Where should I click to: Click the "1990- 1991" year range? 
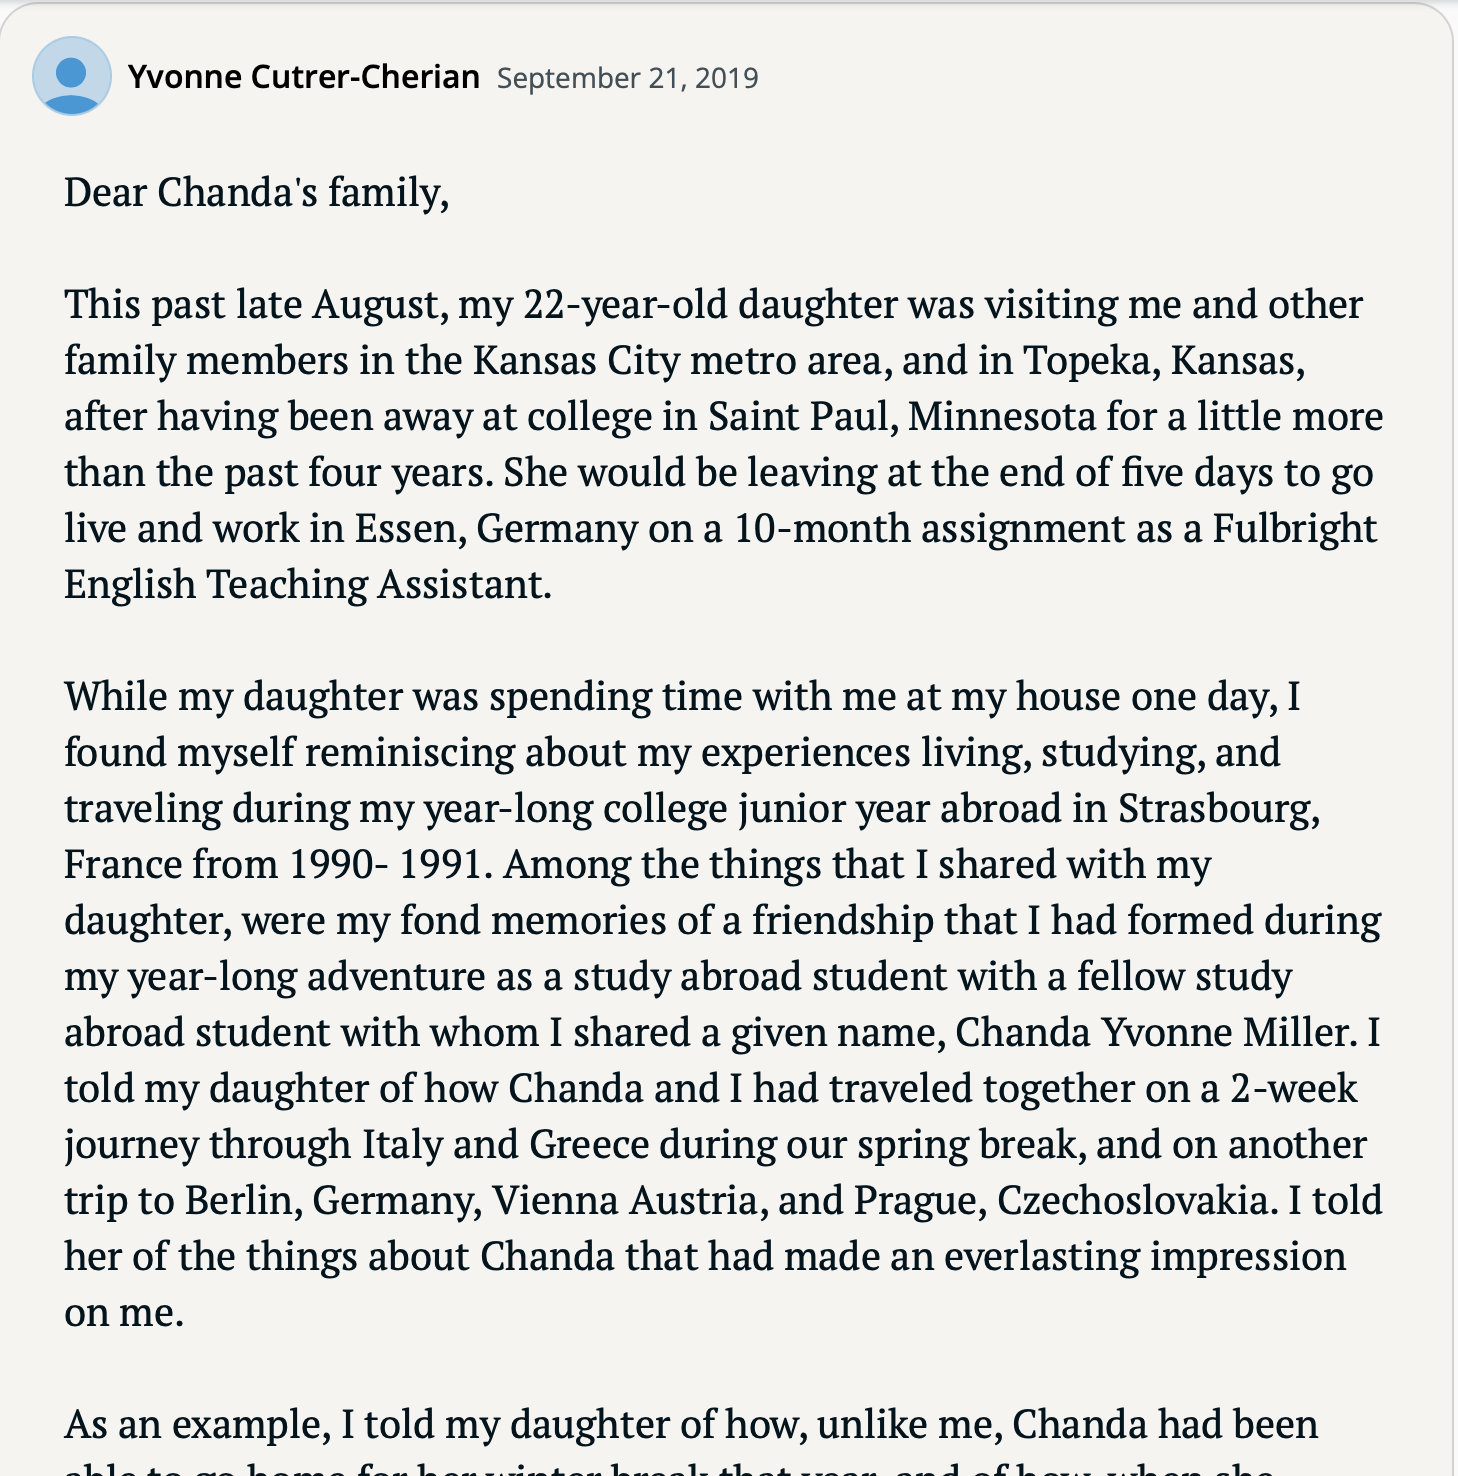[391, 864]
